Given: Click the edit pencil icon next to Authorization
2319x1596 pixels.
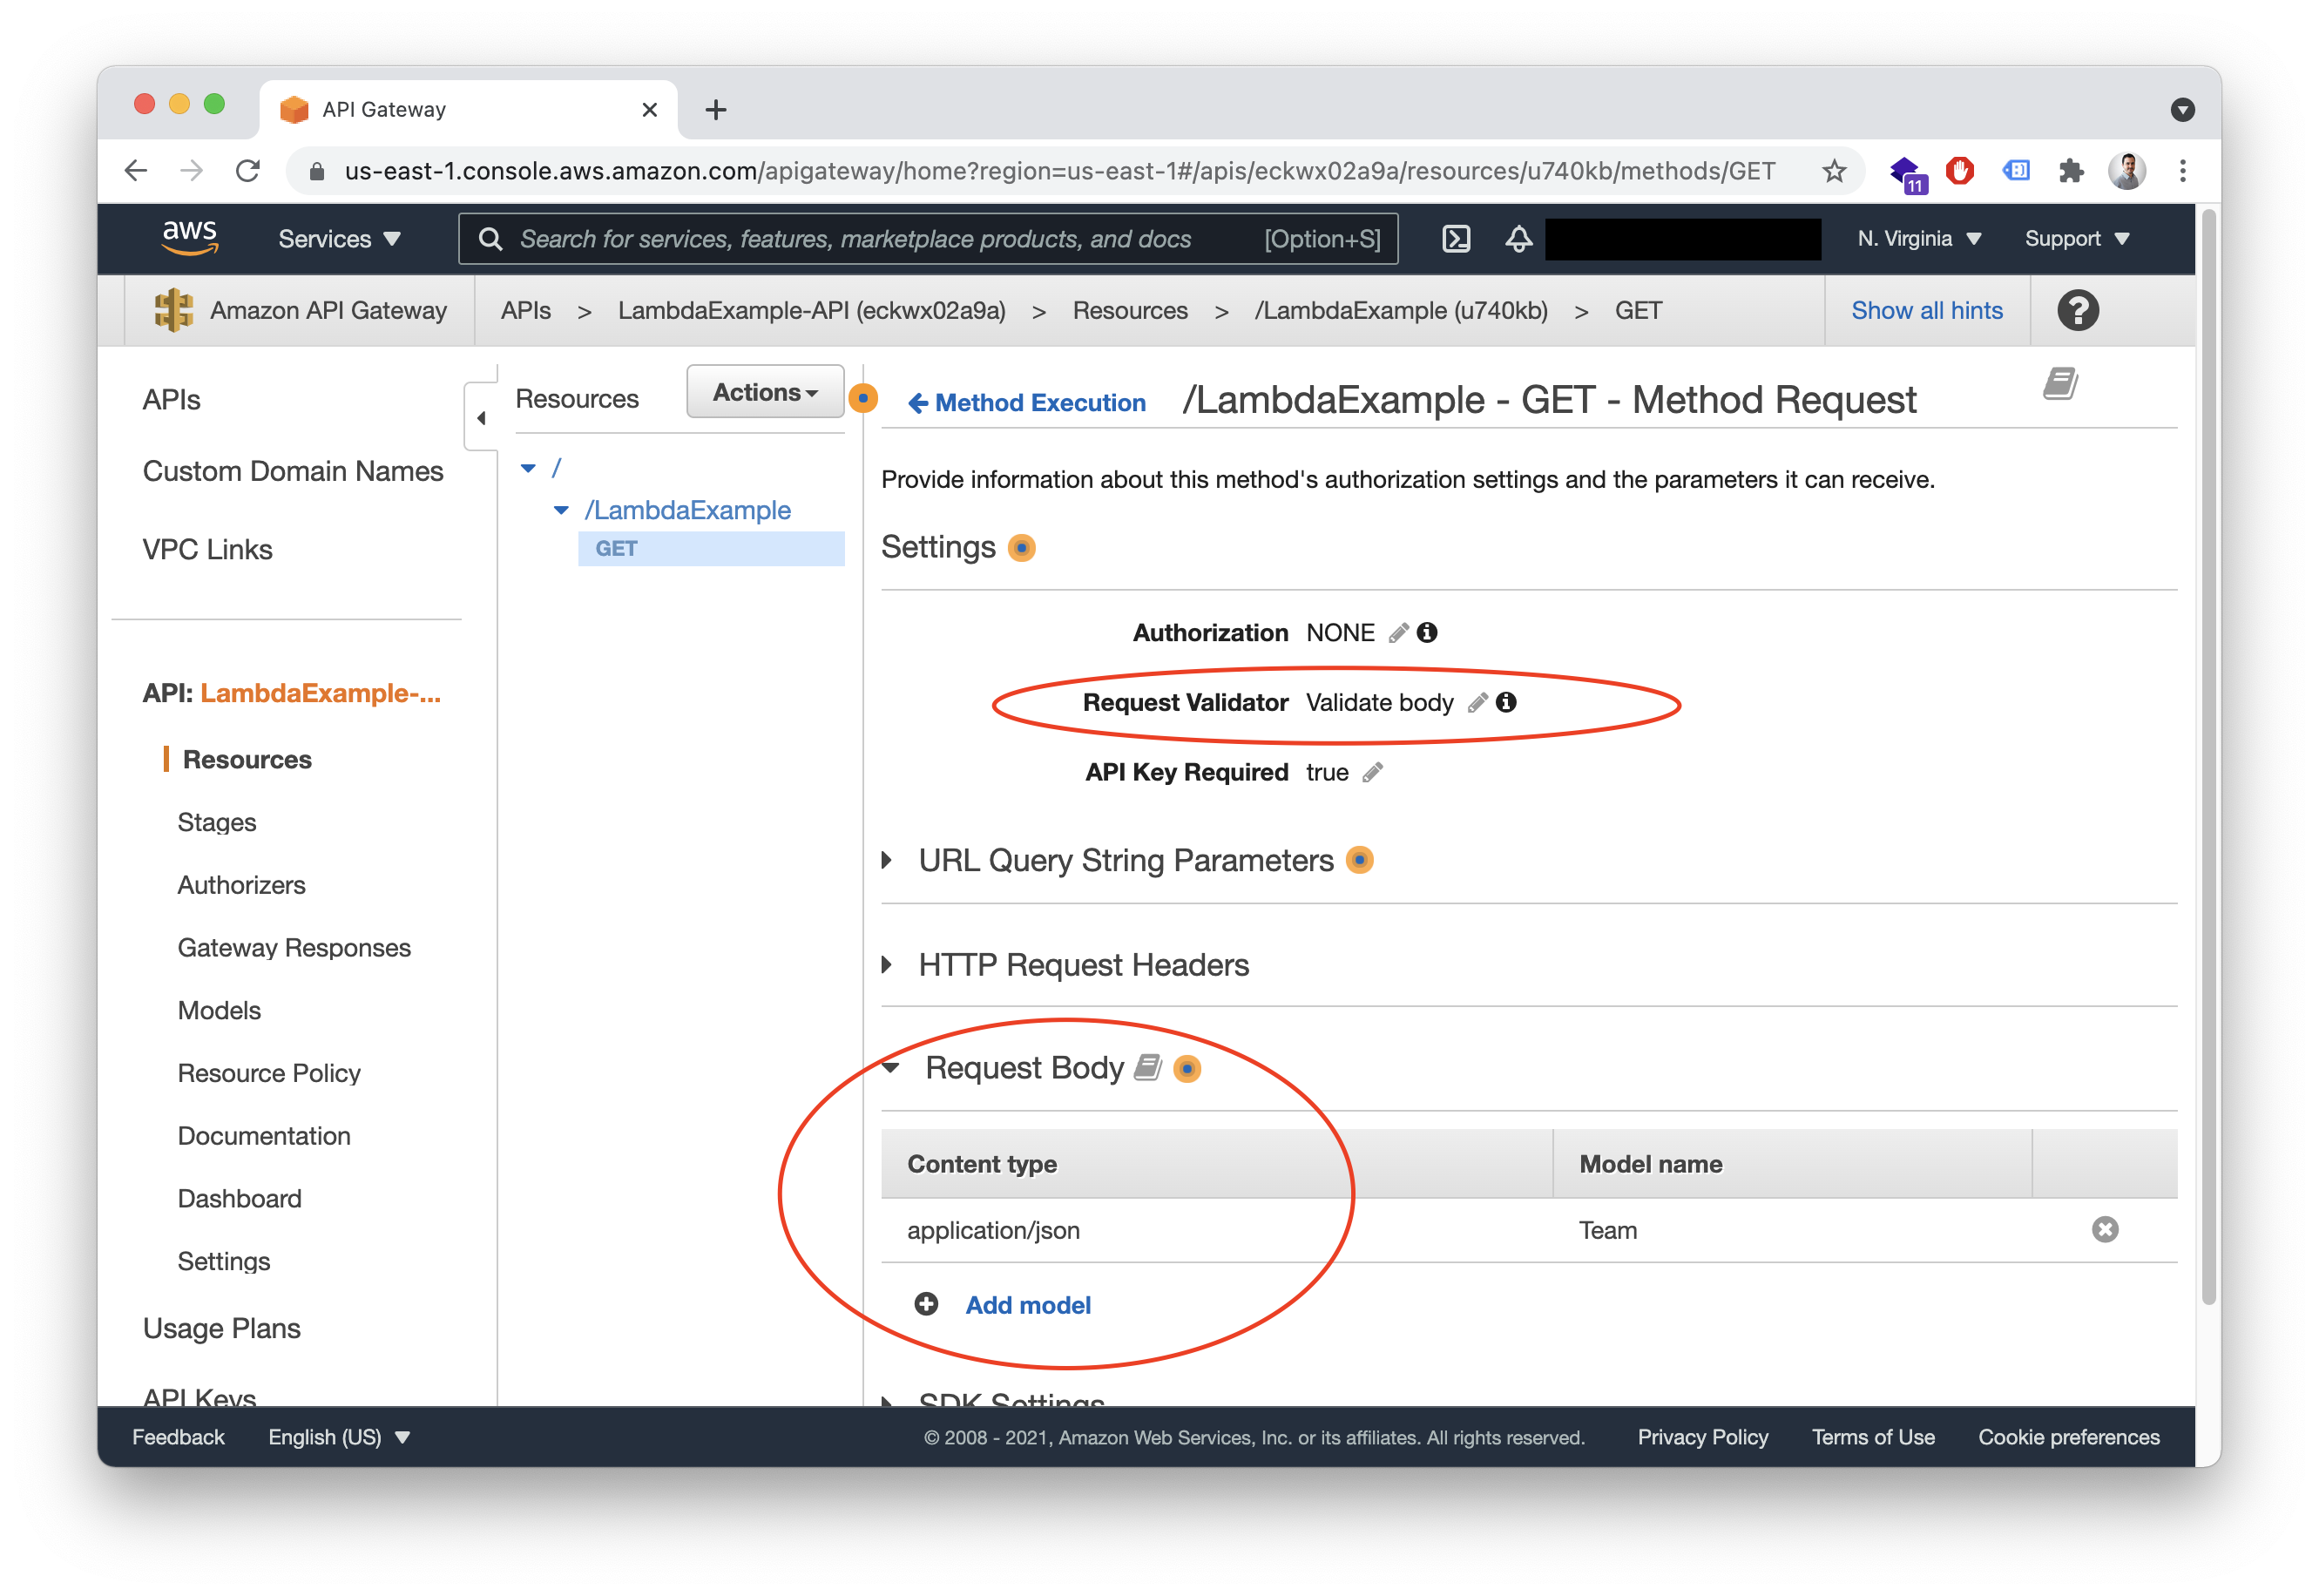Looking at the screenshot, I should point(1397,631).
